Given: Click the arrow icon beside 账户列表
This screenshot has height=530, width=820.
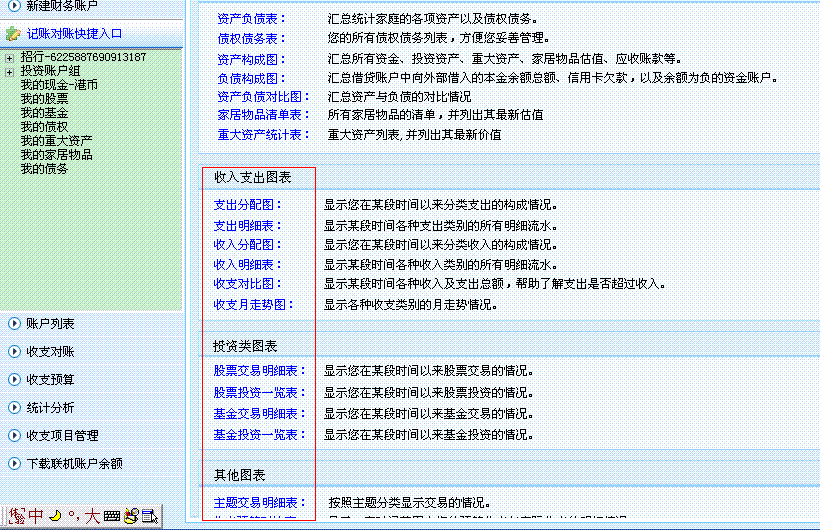Looking at the screenshot, I should [13, 323].
